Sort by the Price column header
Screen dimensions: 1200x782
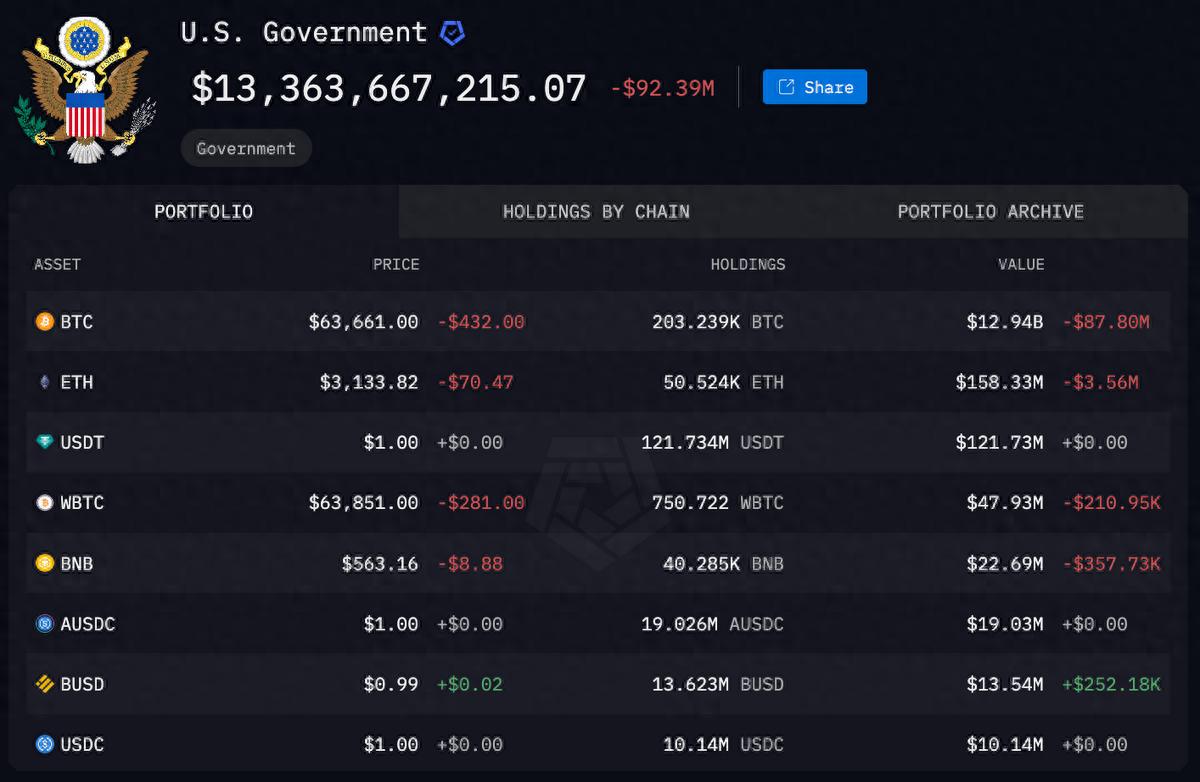[x=396, y=265]
